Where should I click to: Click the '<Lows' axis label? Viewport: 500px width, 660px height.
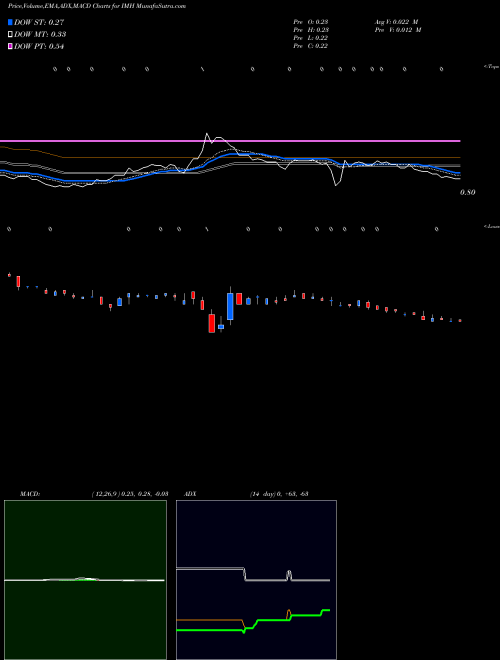492,226
